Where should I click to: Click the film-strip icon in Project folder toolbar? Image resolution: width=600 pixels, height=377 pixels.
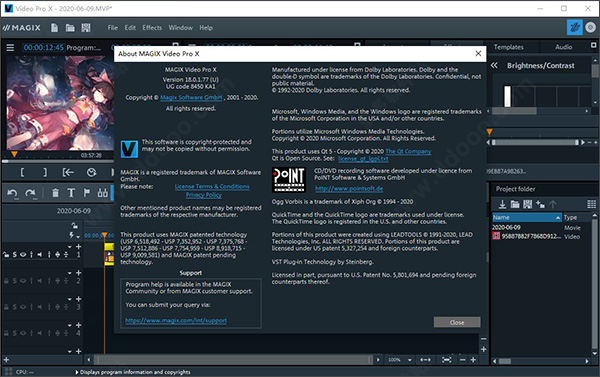pyautogui.click(x=528, y=204)
